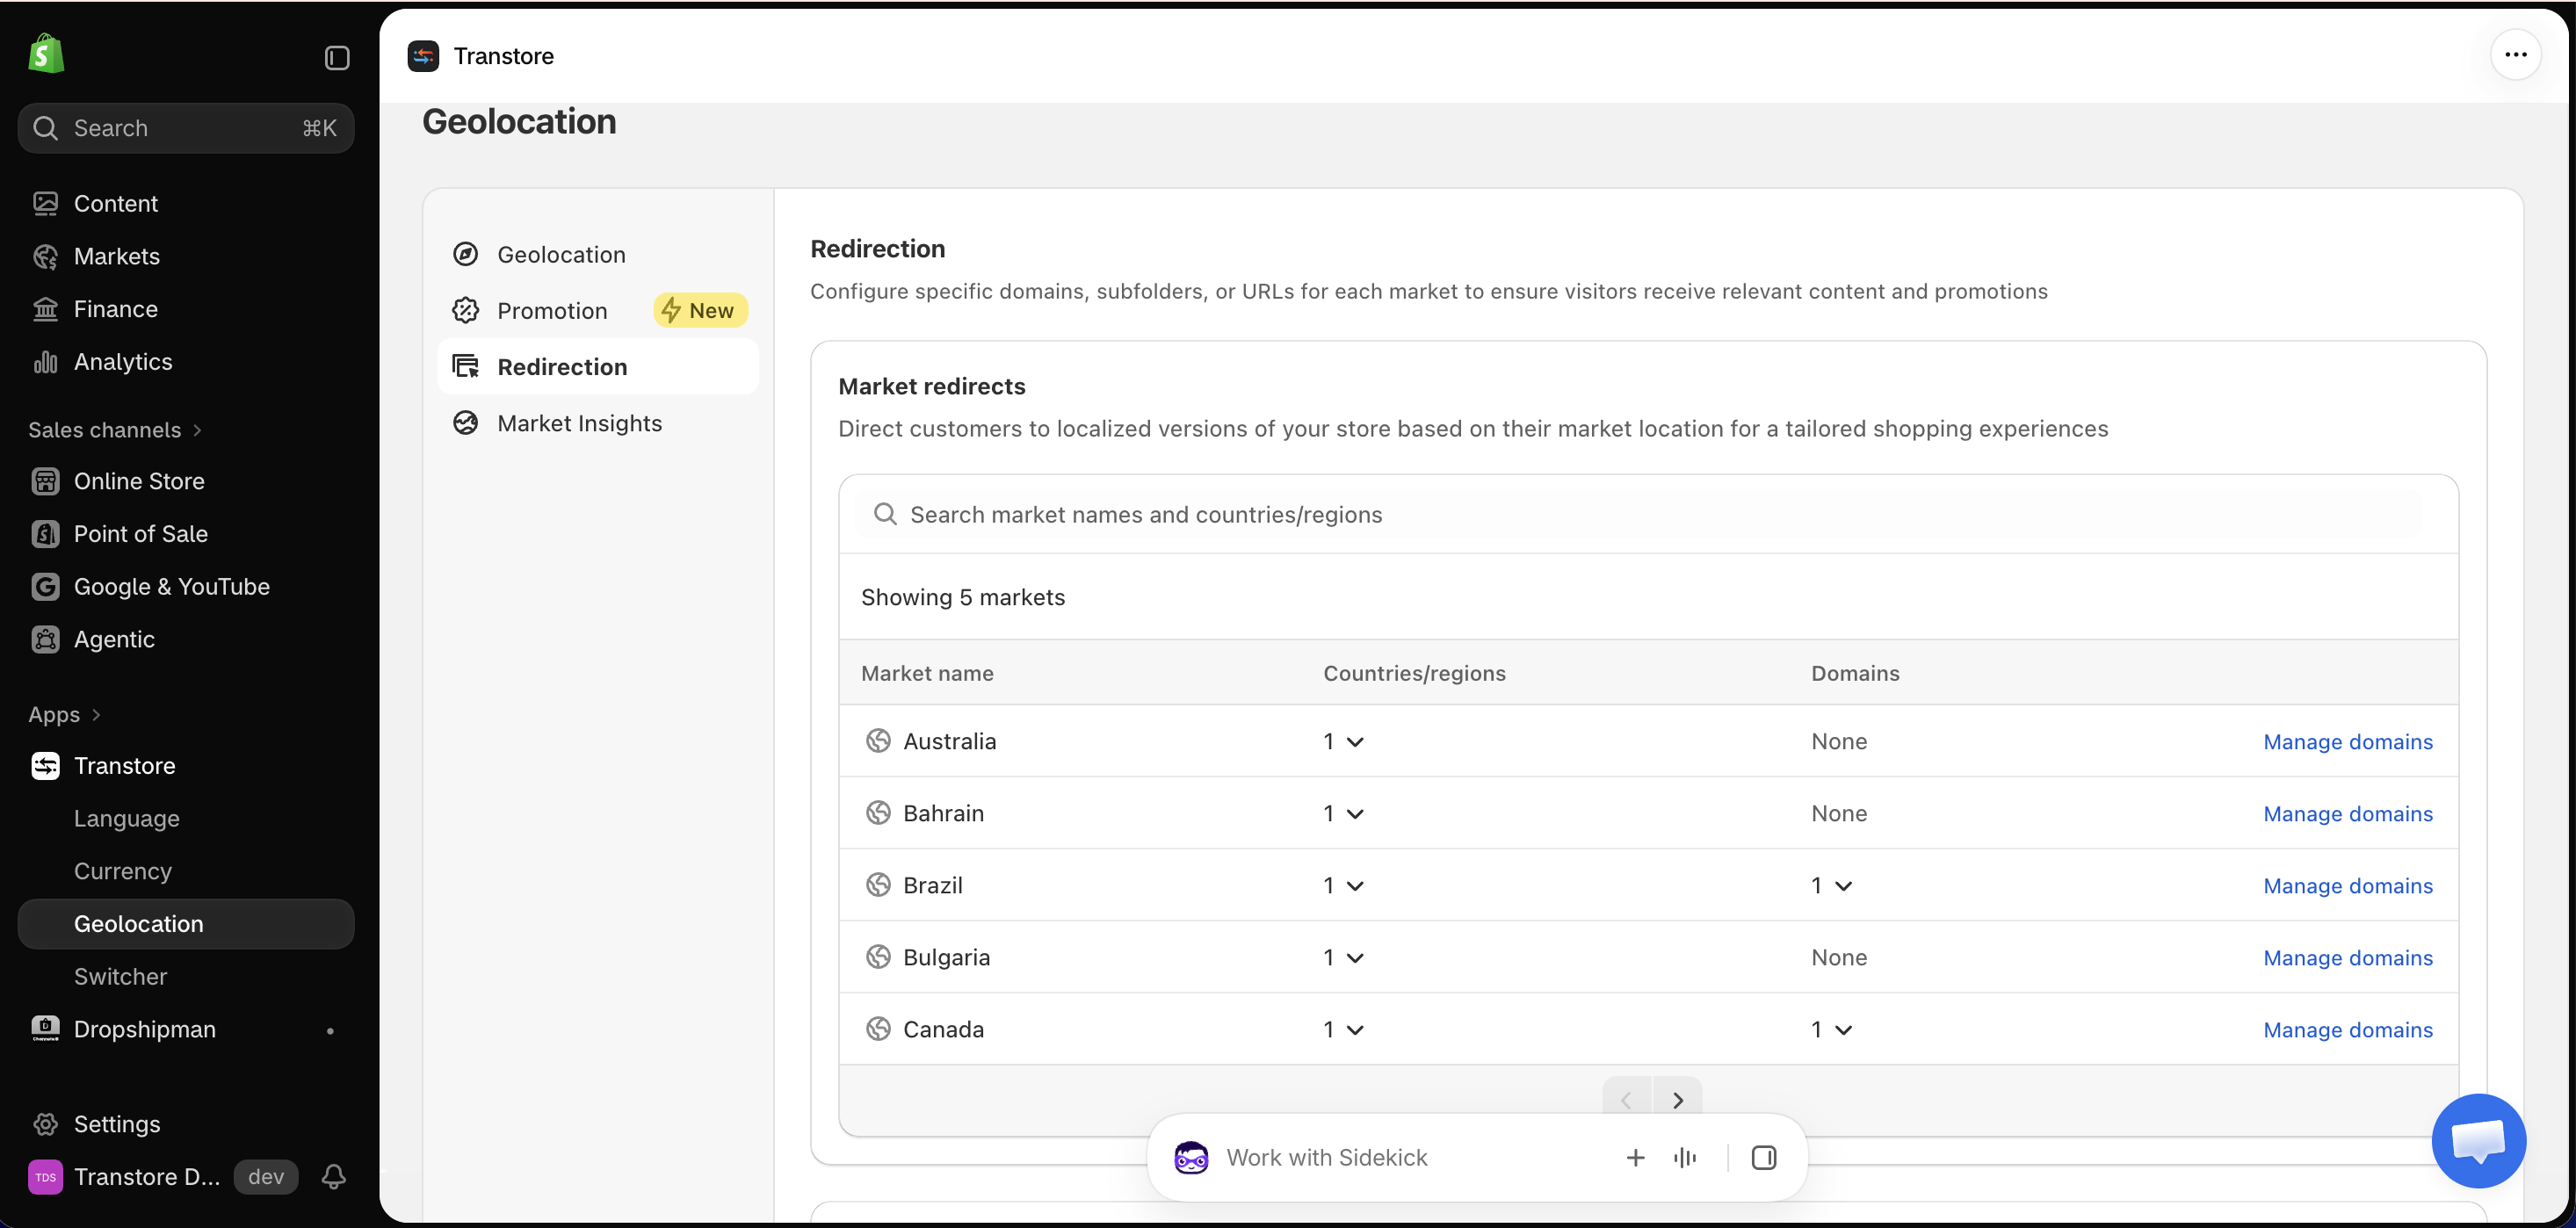
Task: Click the TDS store avatar
Action: pyautogui.click(x=45, y=1177)
